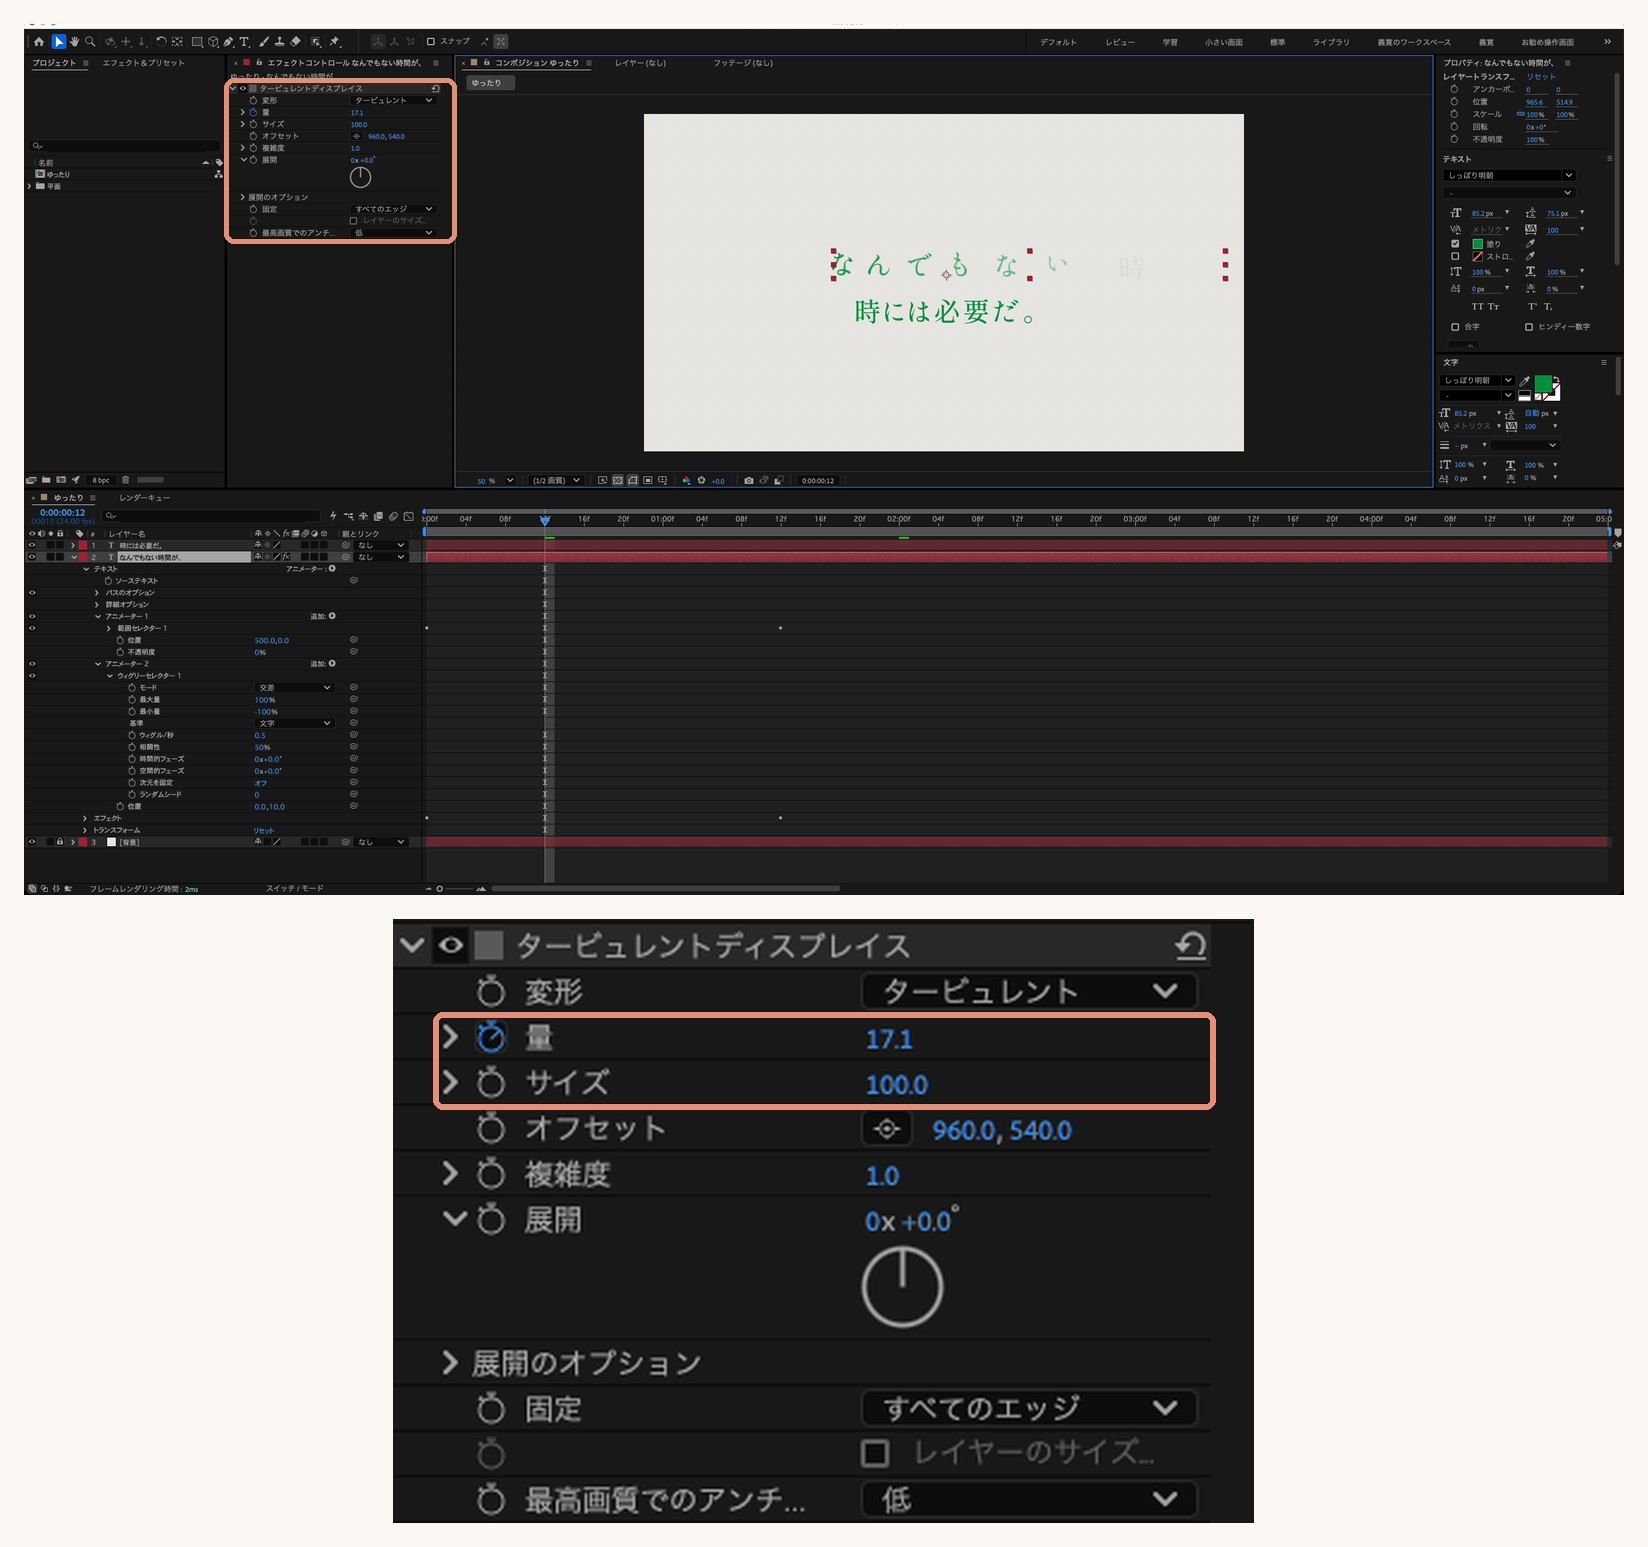Click the Home icon in the toolbar
The width and height of the screenshot is (1648, 1547).
39,42
